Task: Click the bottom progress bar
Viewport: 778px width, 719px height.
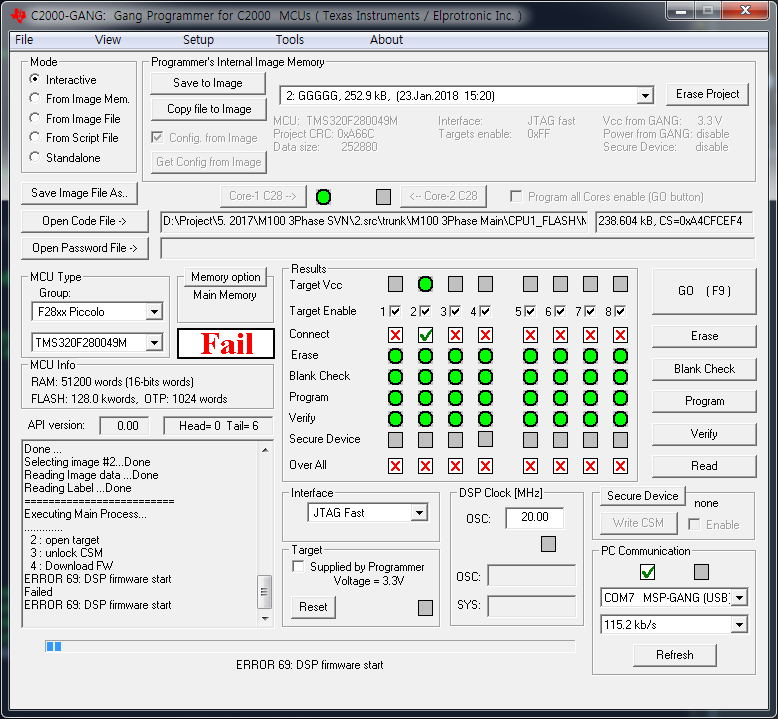Action: coord(310,646)
